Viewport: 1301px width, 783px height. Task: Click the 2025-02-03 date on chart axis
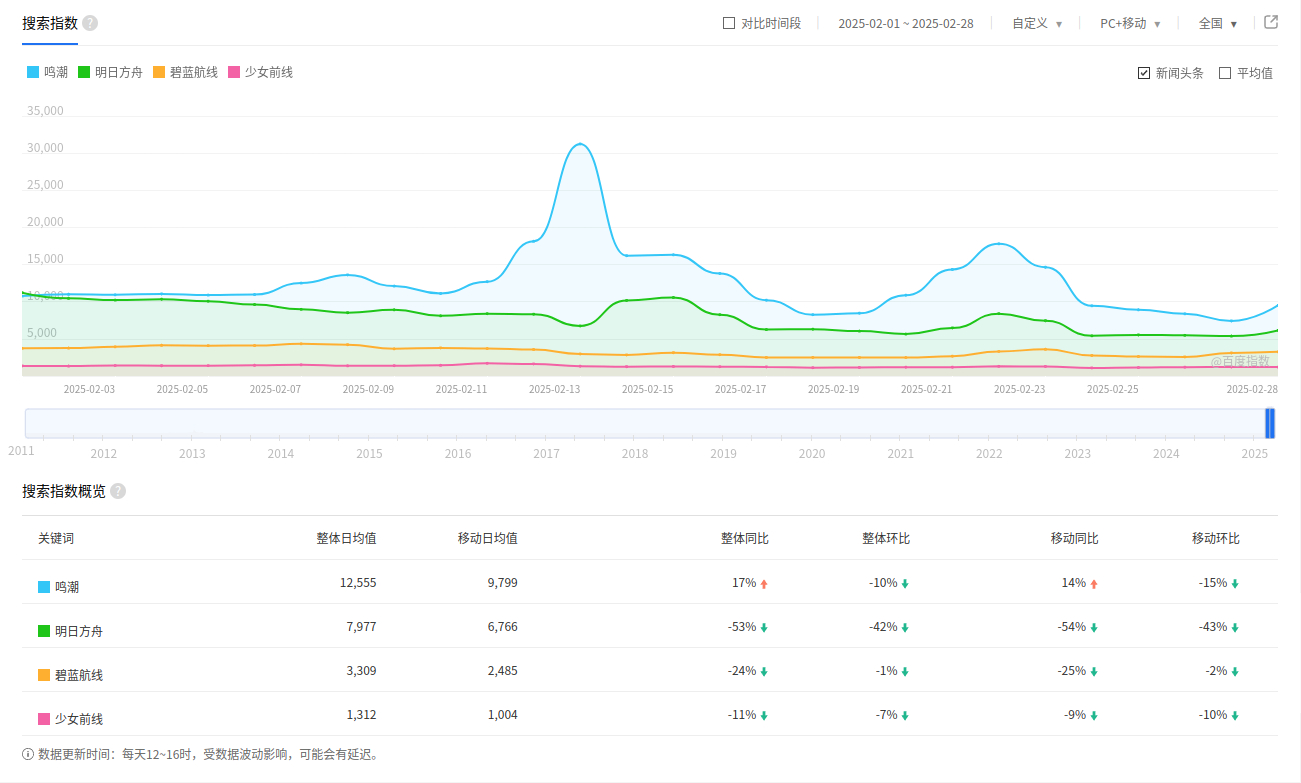tap(89, 389)
